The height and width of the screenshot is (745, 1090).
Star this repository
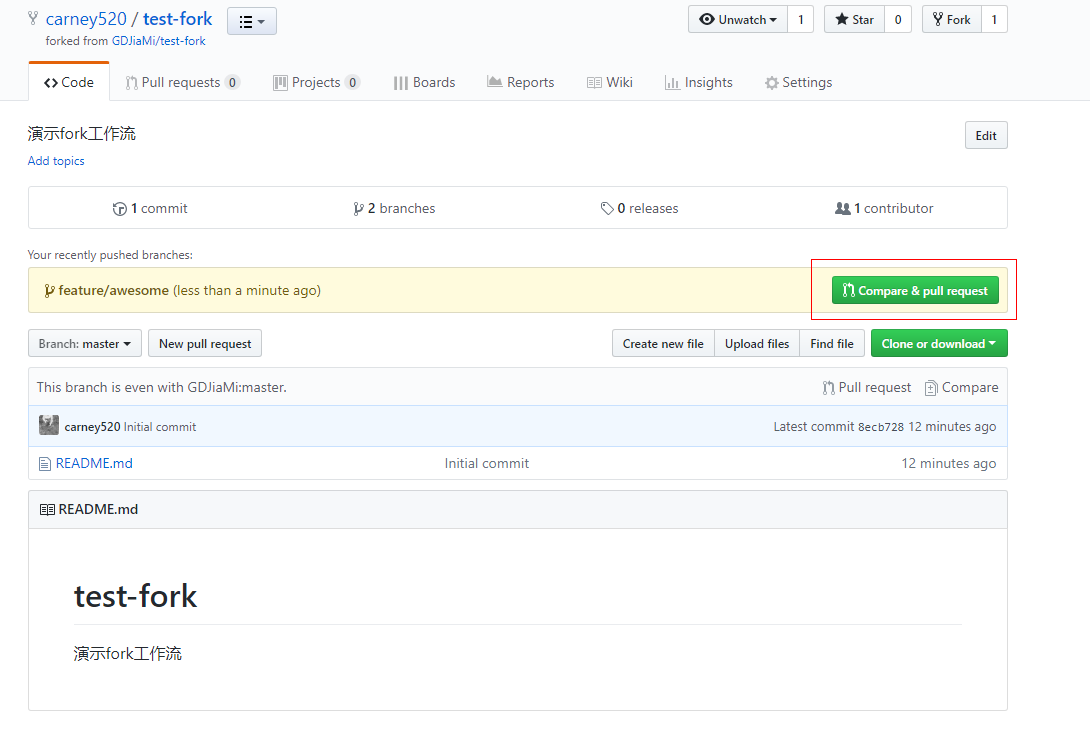click(x=855, y=18)
